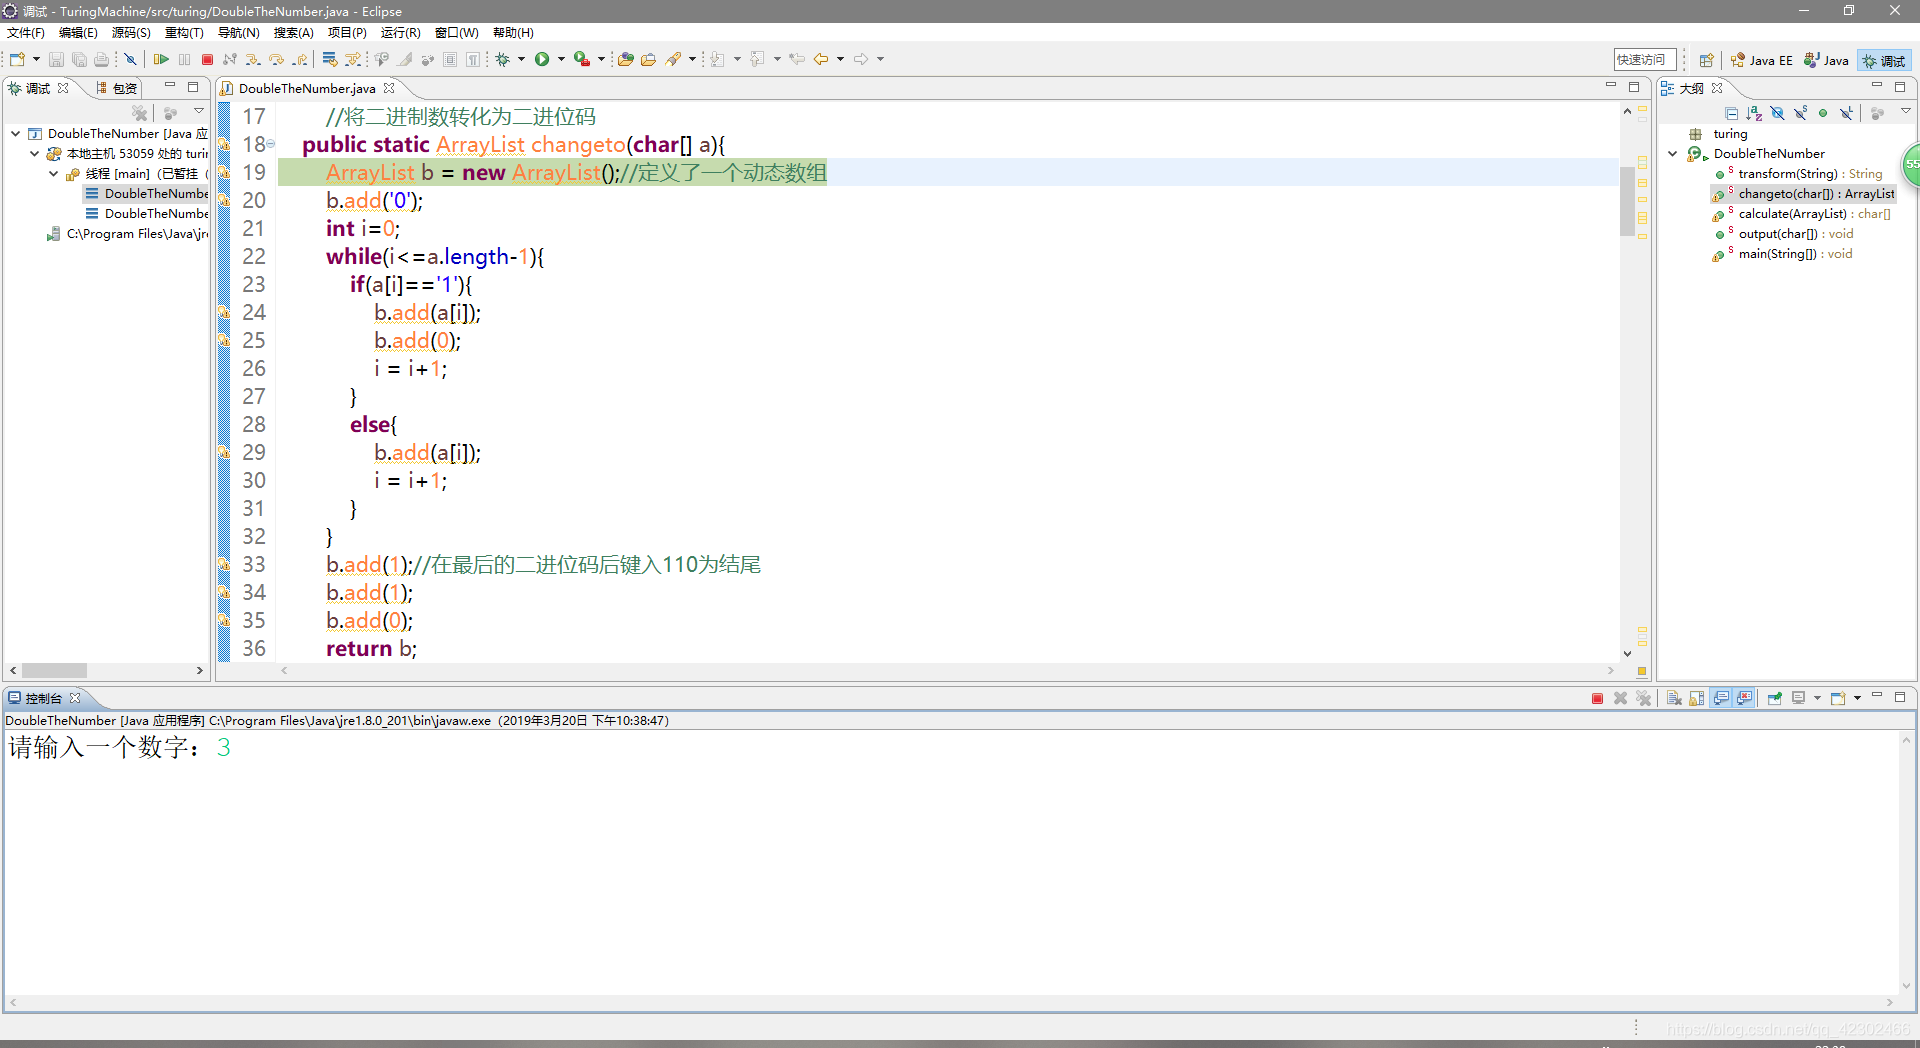Click the Open Type toolbar icon
This screenshot has width=1920, height=1048.
[626, 60]
